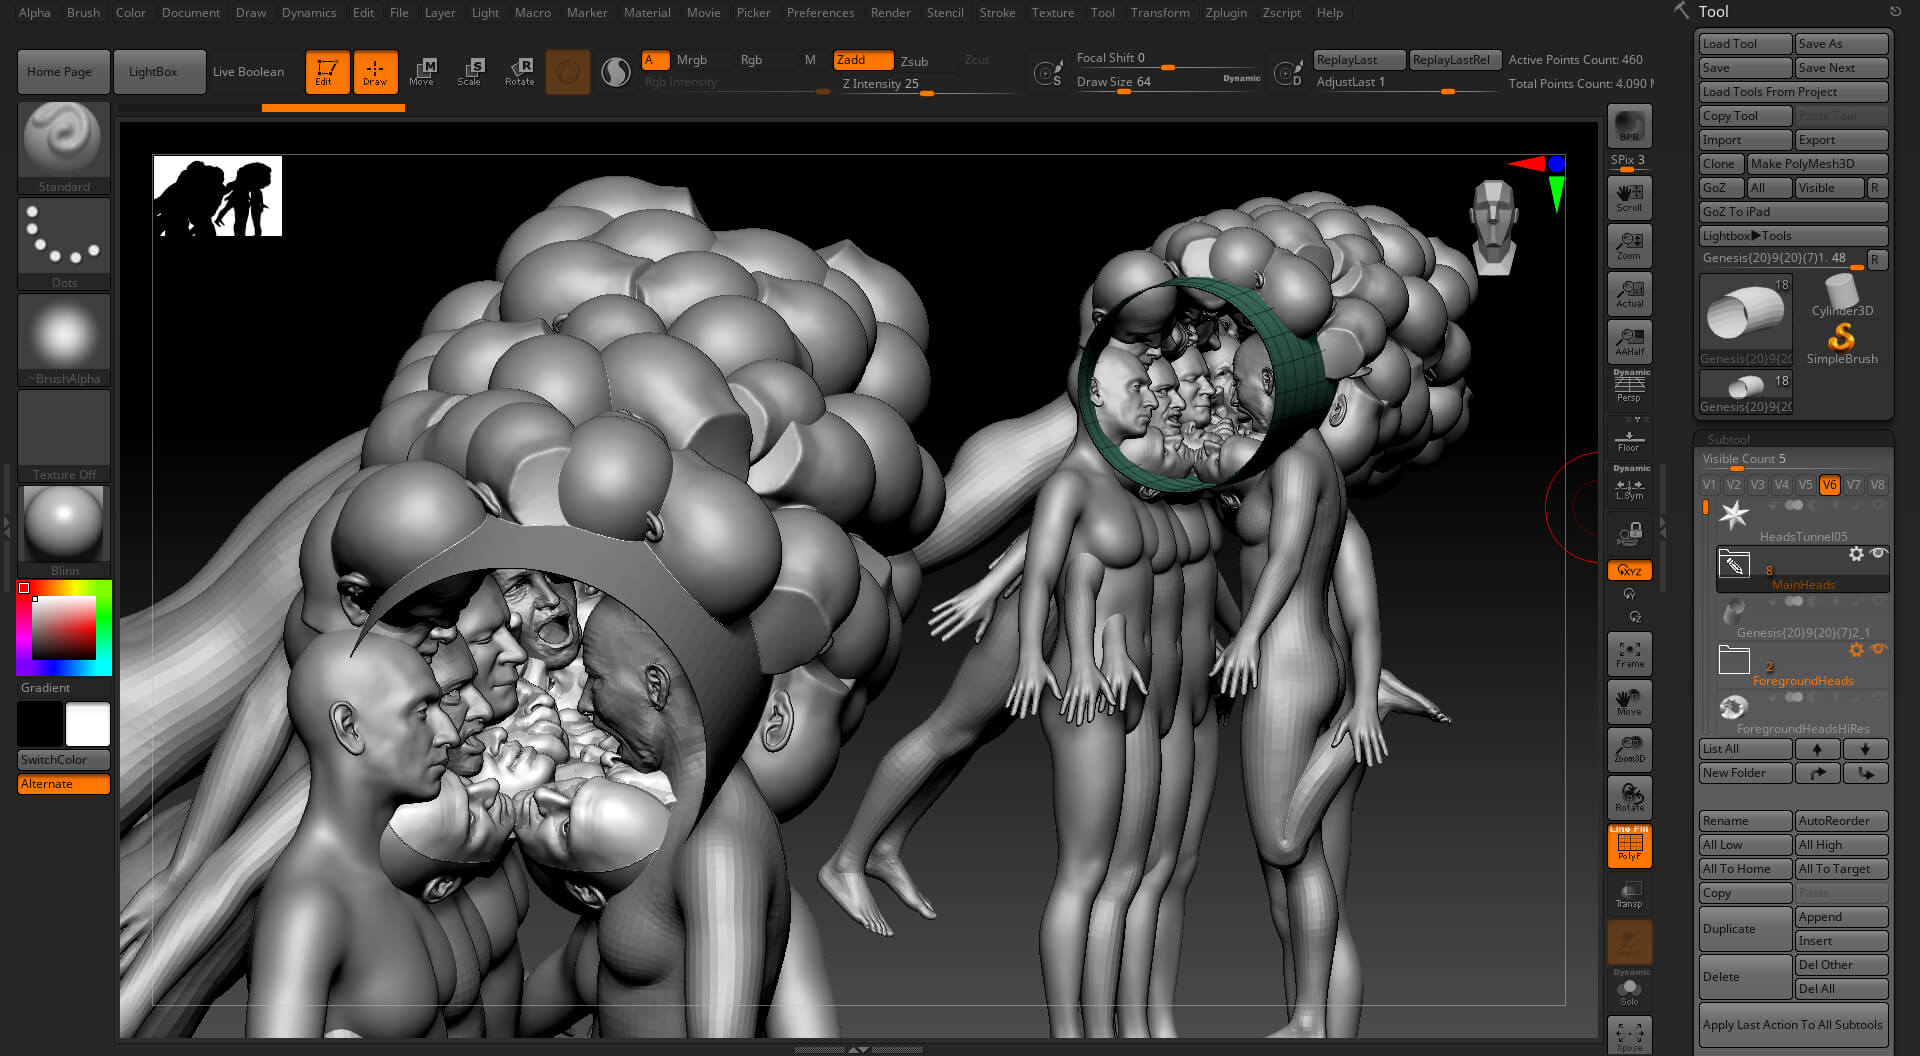Screen dimensions: 1920x1056
Task: Click the Frame mesh icon
Action: click(1629, 654)
